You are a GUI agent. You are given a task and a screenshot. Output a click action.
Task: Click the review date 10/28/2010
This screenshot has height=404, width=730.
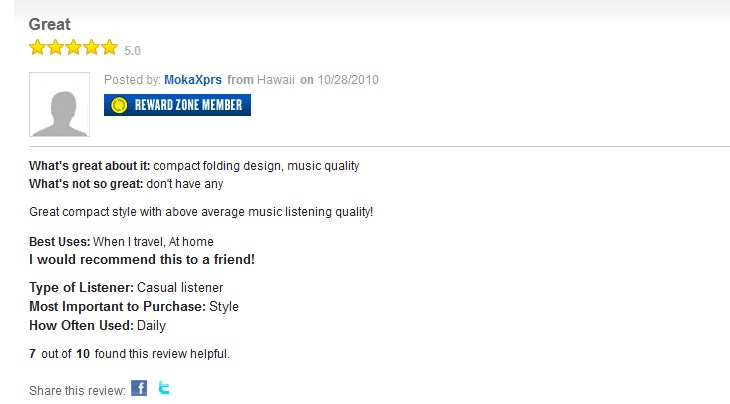coord(348,80)
